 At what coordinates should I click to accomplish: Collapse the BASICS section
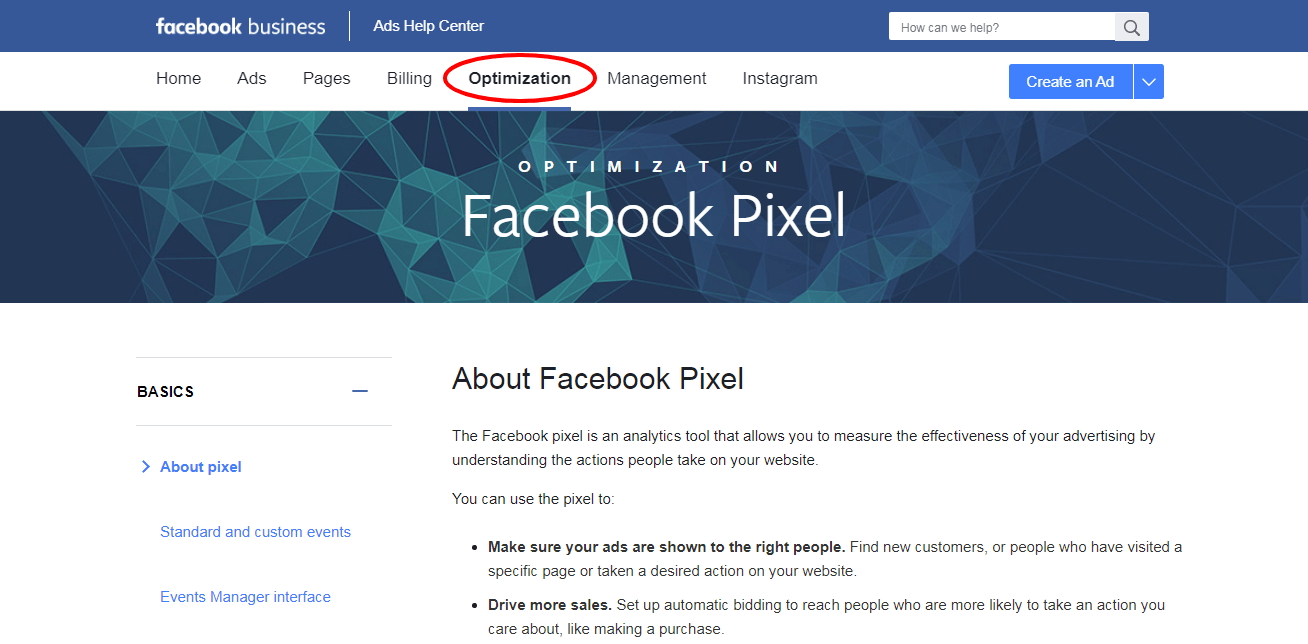(360, 391)
